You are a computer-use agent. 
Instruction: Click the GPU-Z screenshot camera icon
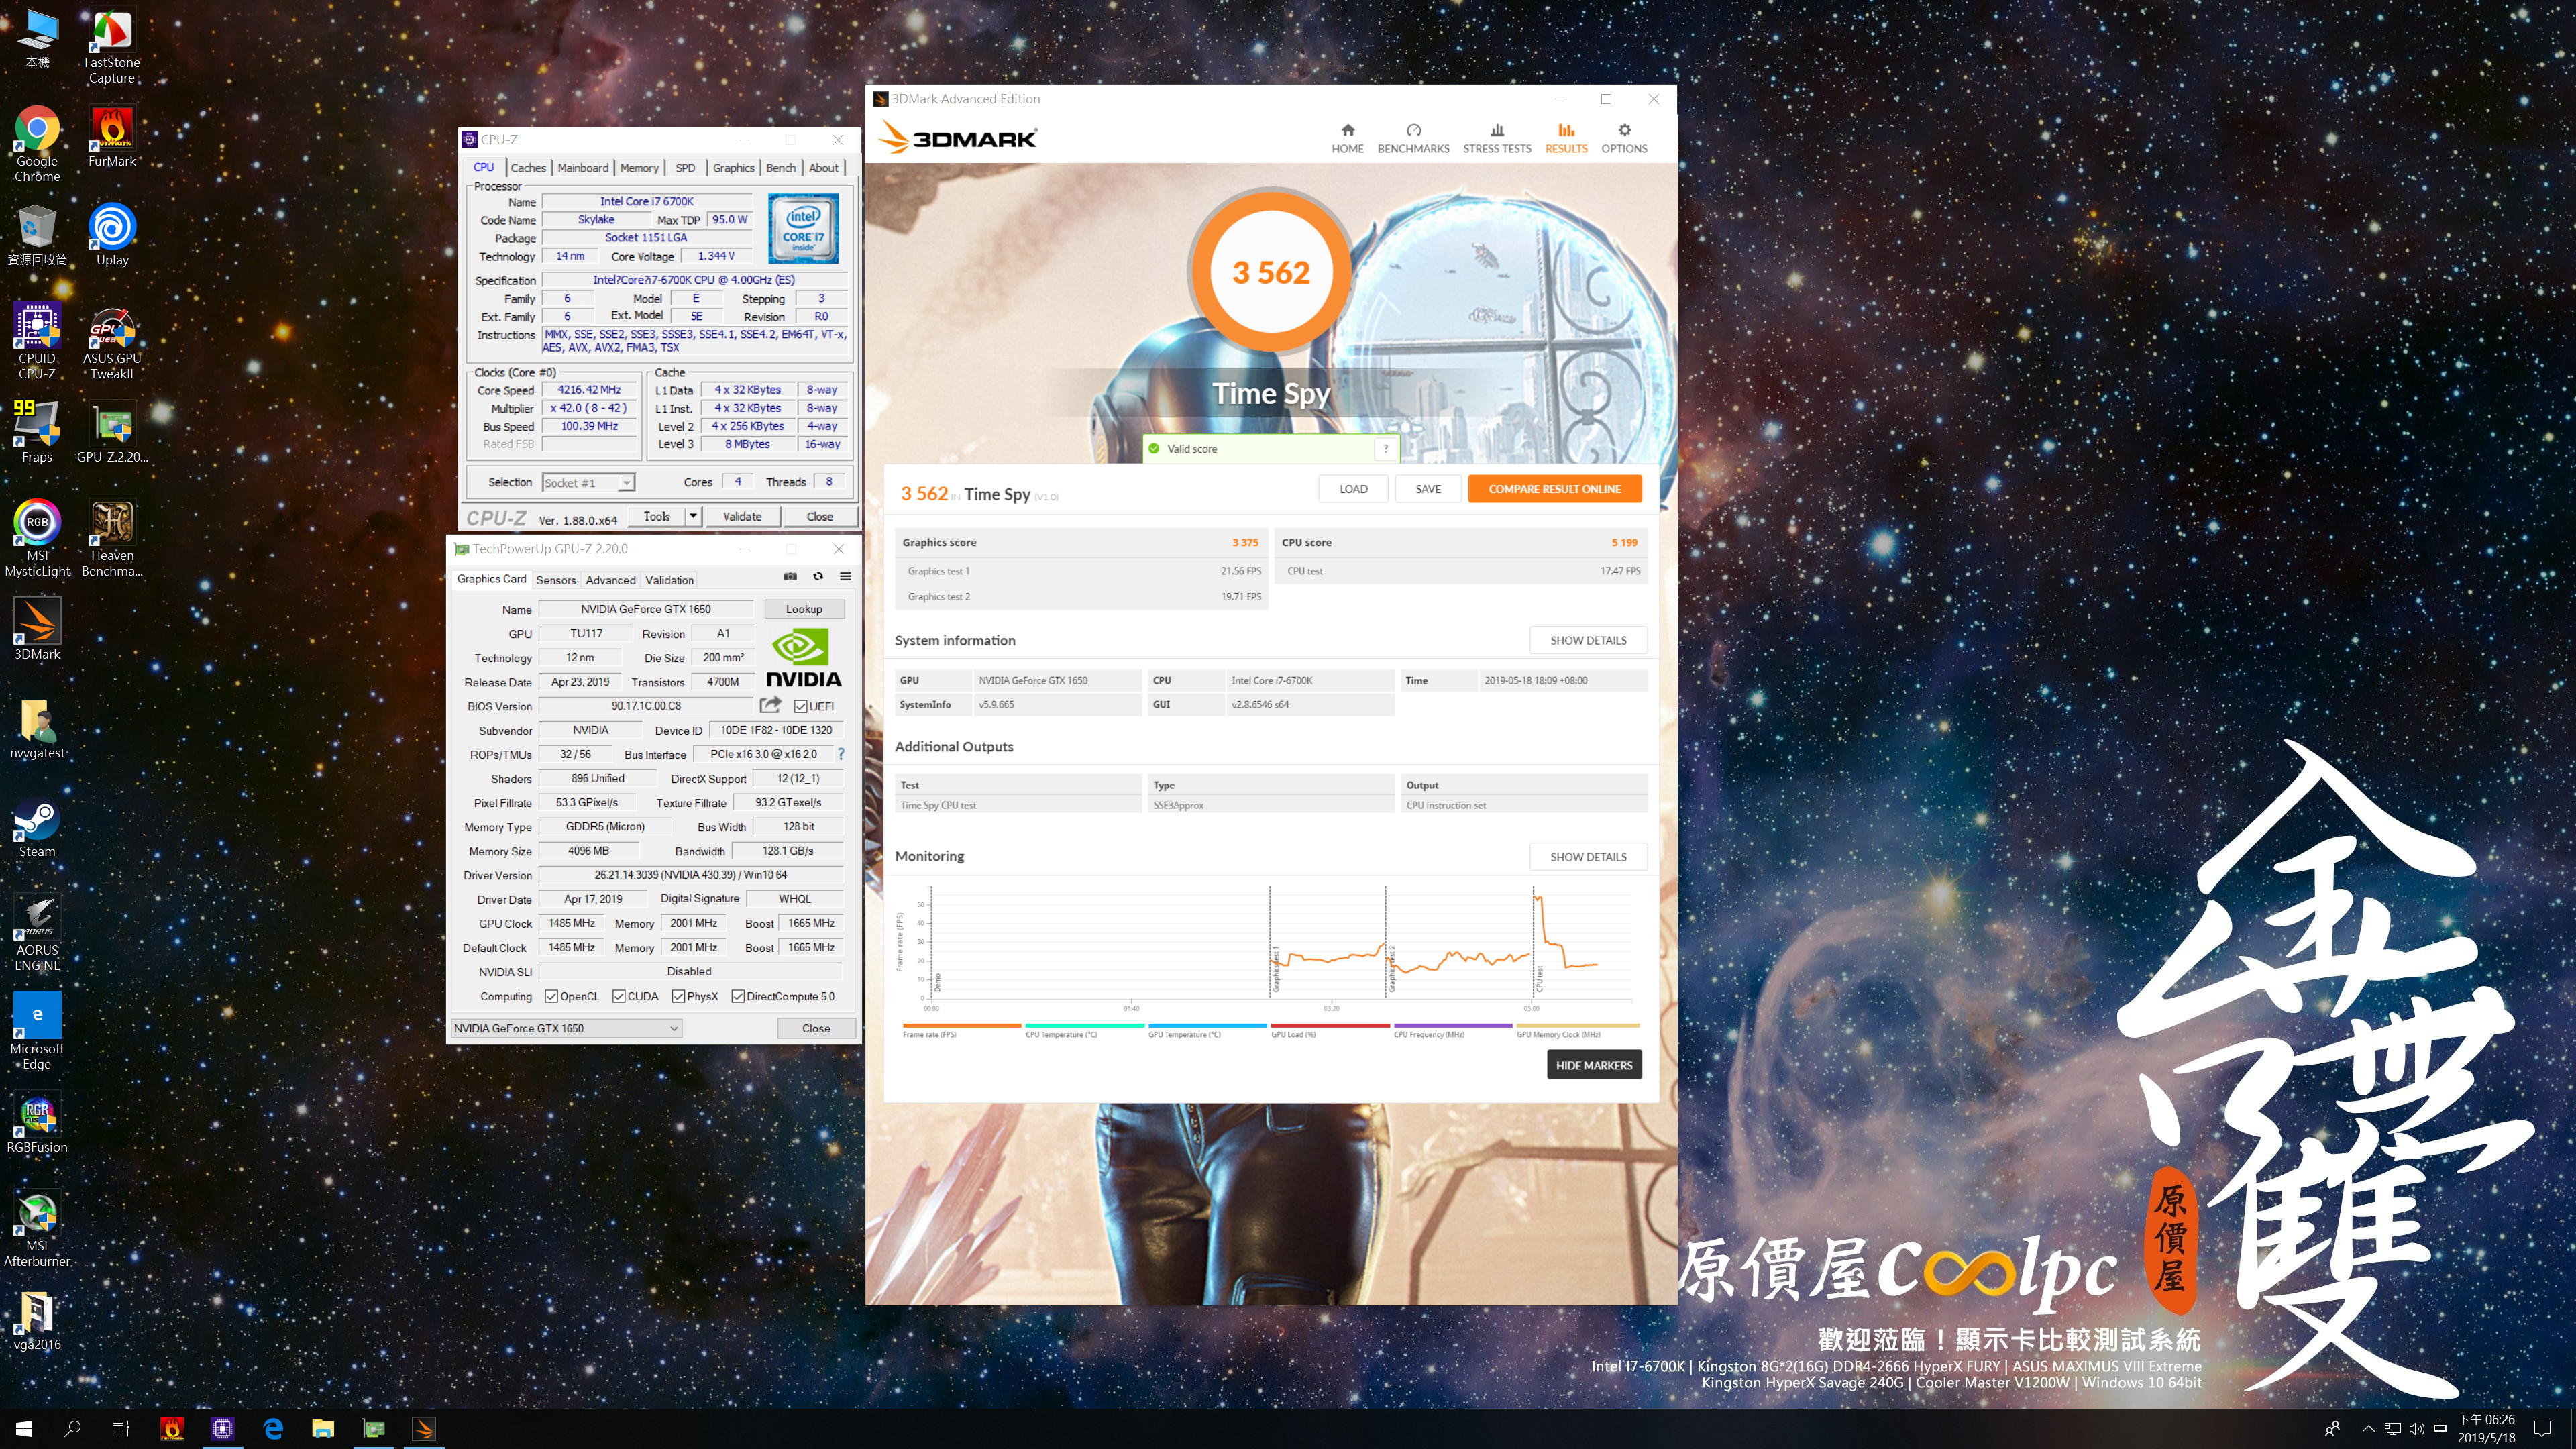point(790,576)
